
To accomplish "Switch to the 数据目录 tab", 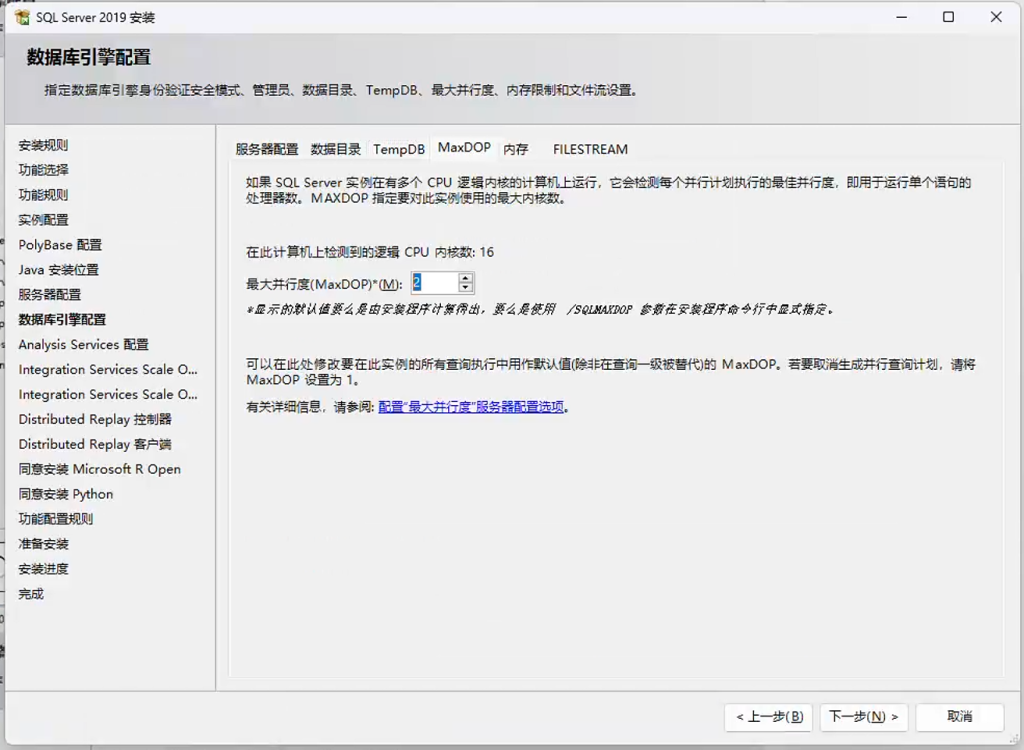I will coord(336,150).
